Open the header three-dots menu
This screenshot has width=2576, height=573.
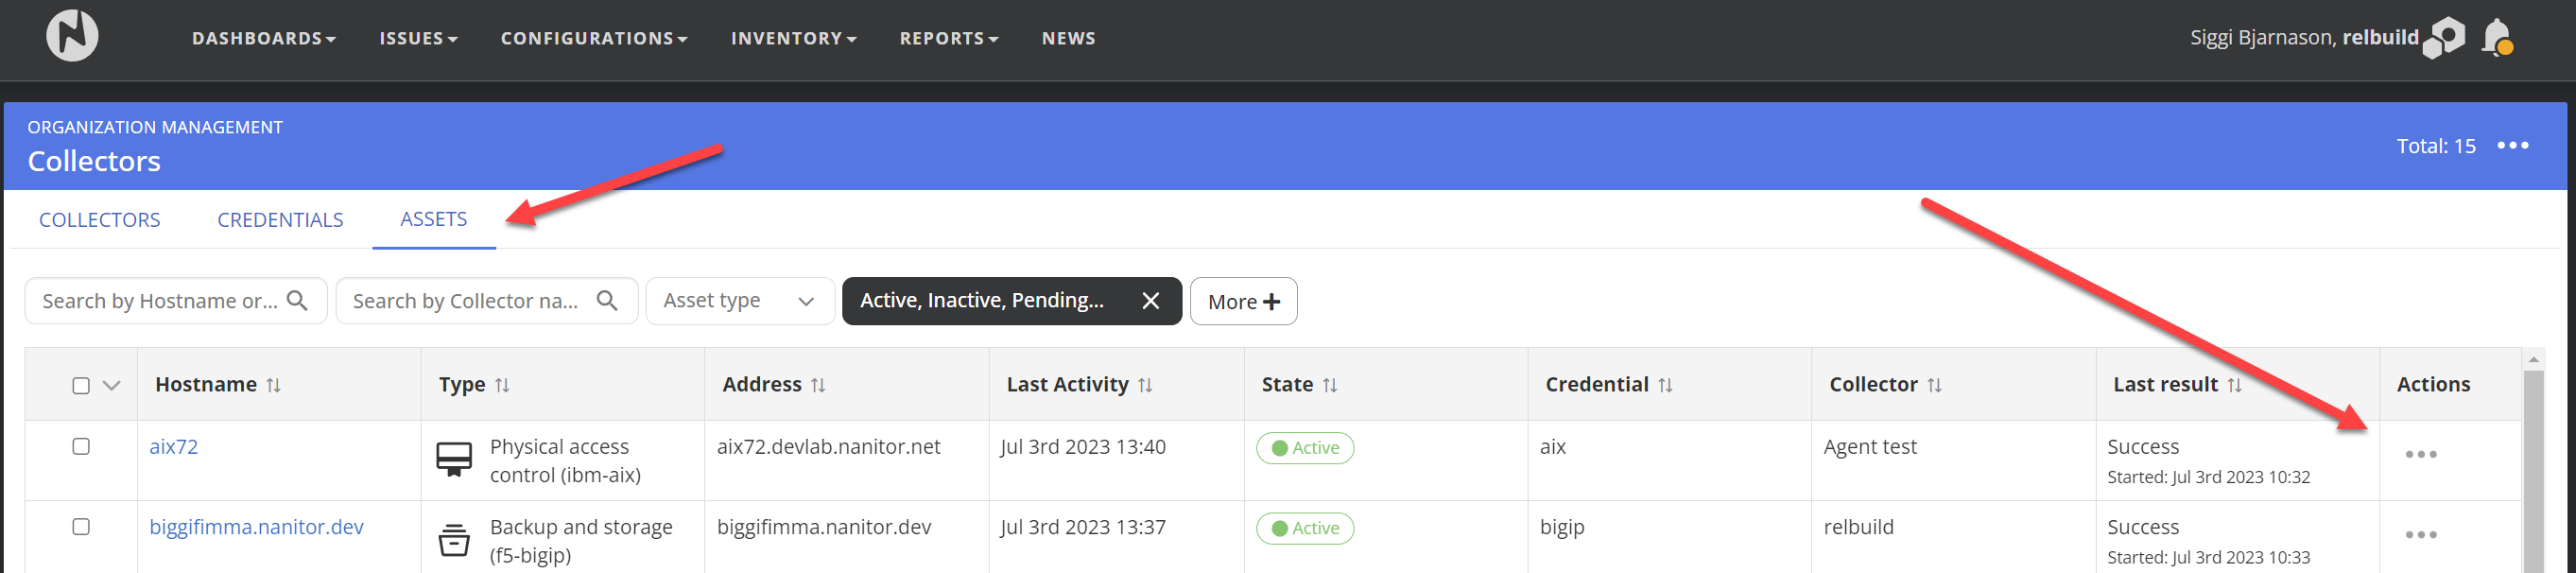(x=2512, y=146)
